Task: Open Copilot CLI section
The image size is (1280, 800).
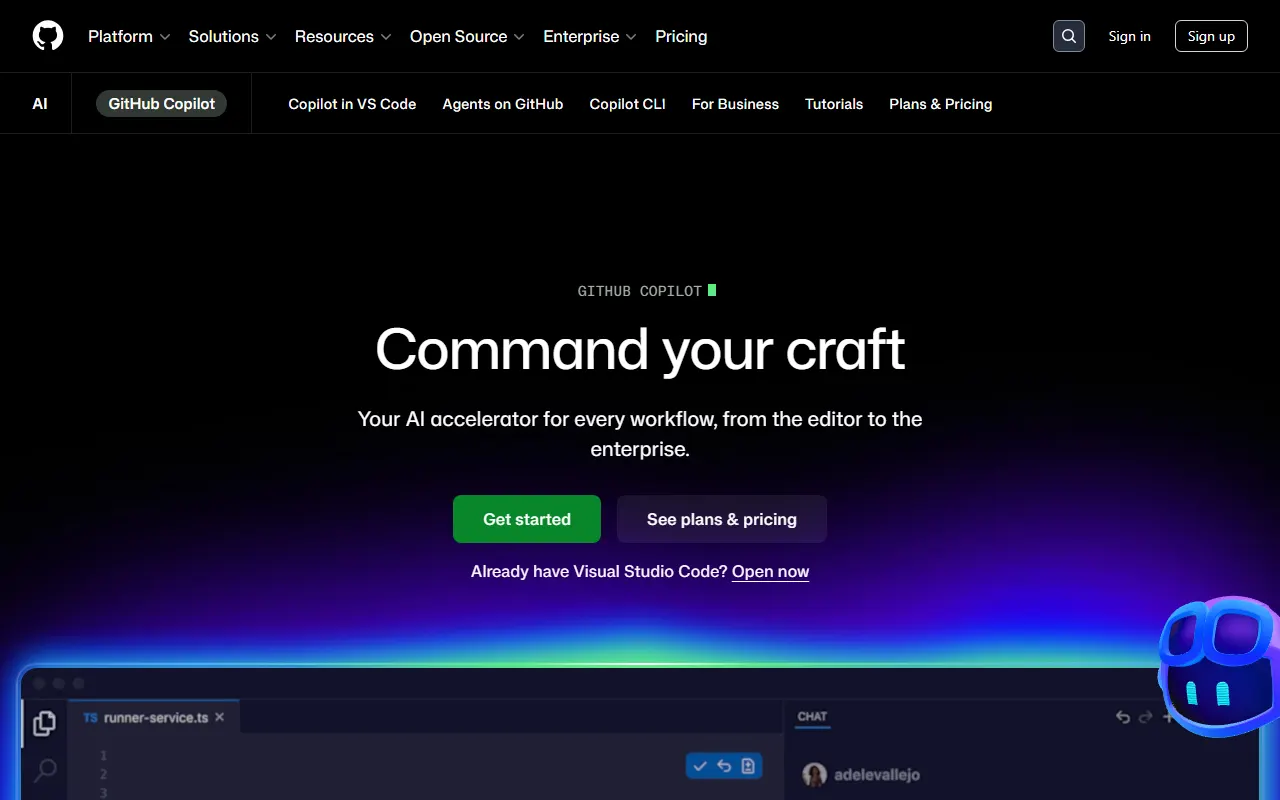Action: point(627,104)
